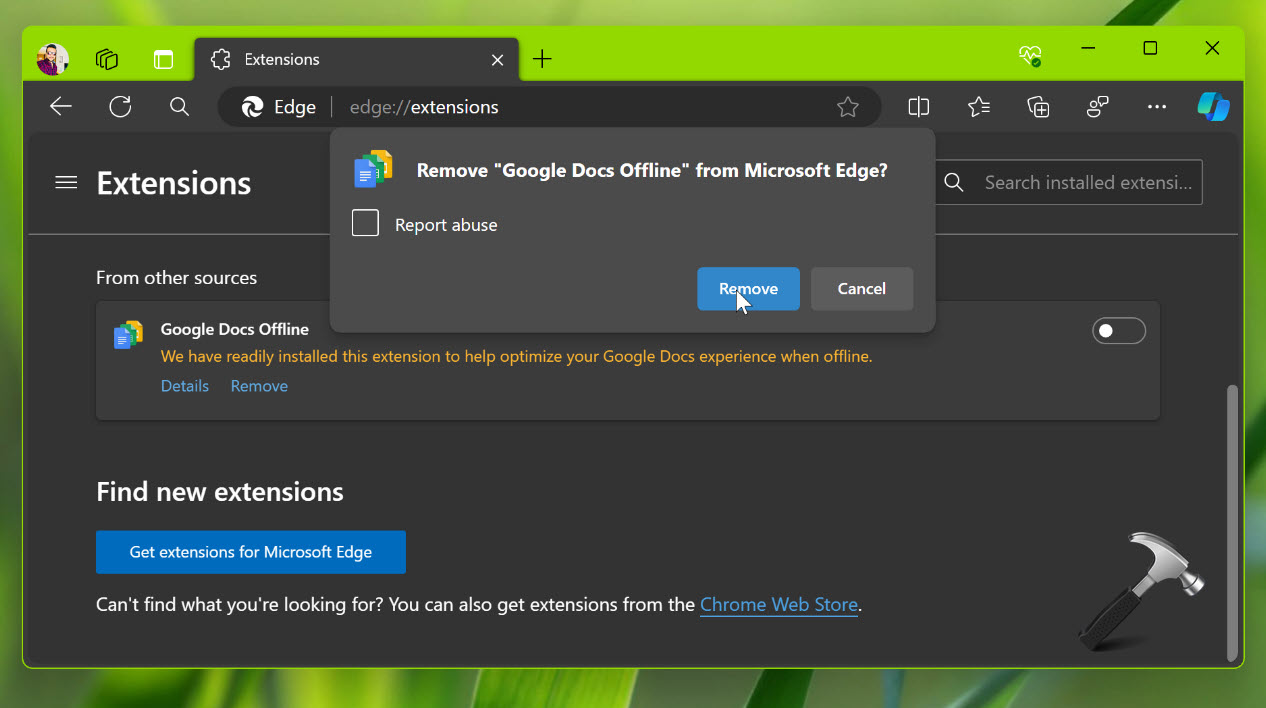This screenshot has height=708, width=1266.
Task: Open the Browser essentials heart icon
Action: pos(1030,56)
